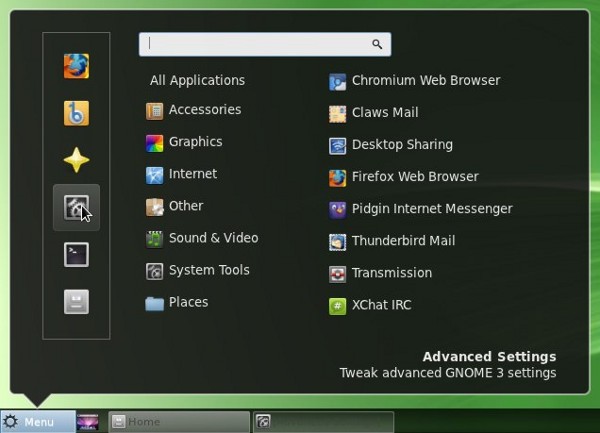
Task: Select the Accessories category
Action: (x=204, y=110)
